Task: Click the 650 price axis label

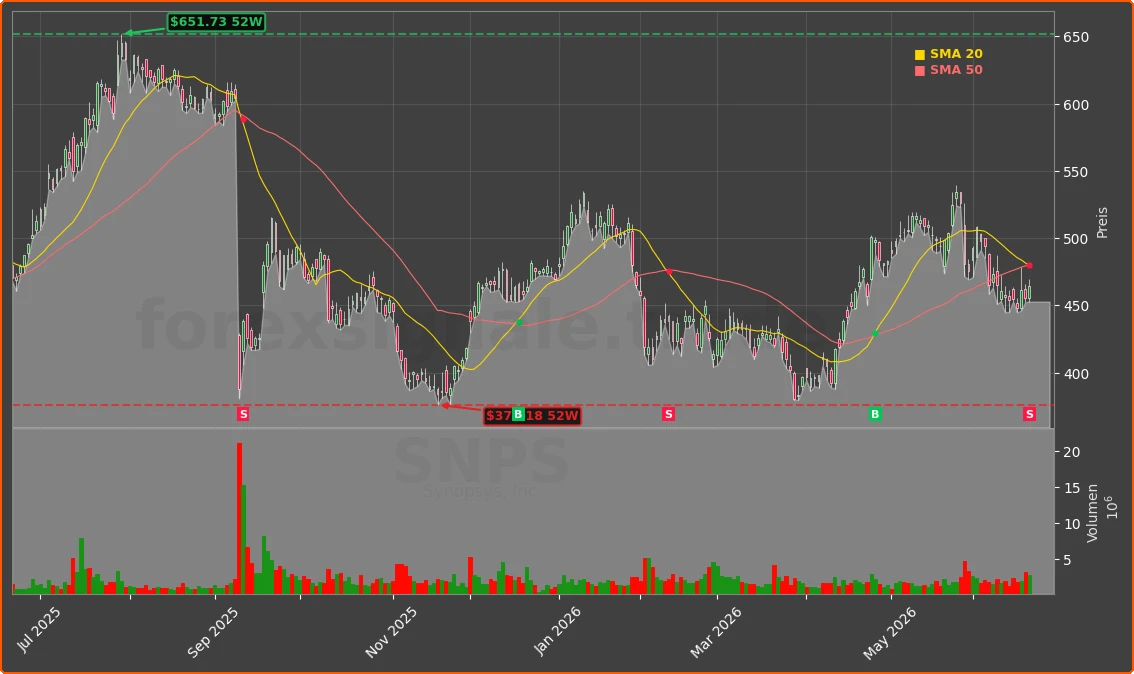Action: [x=1076, y=38]
